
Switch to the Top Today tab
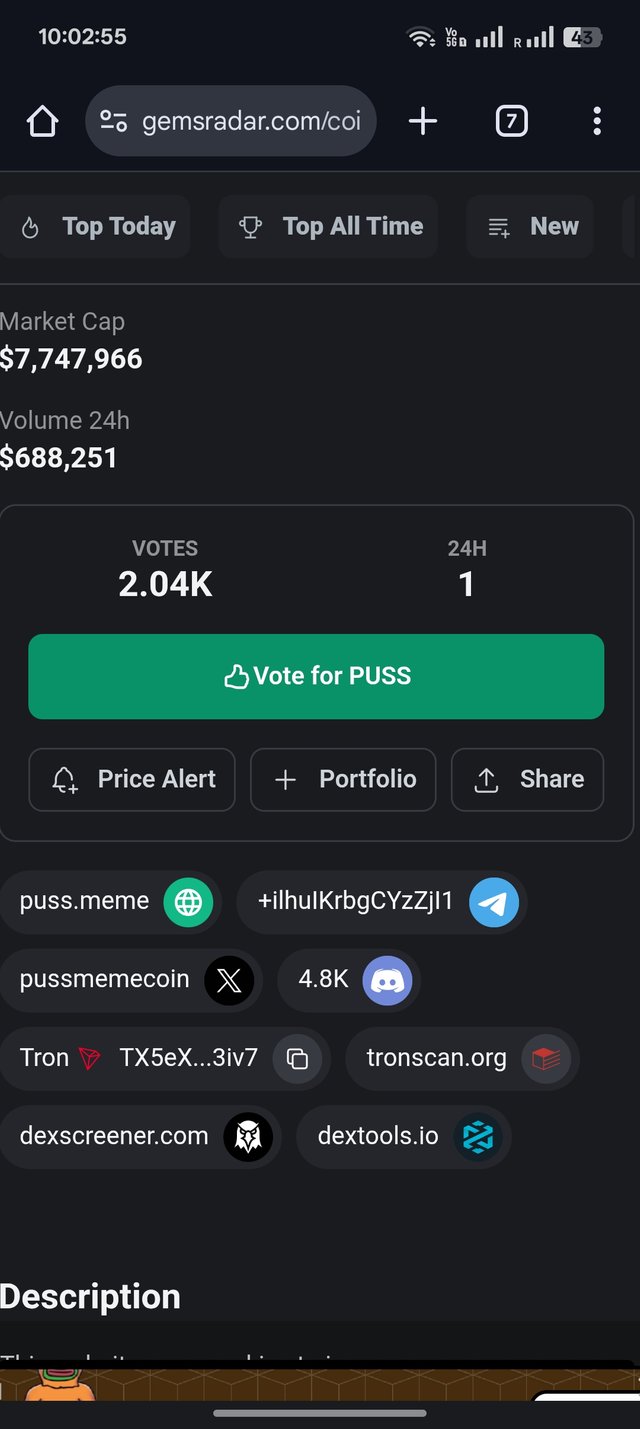point(98,227)
